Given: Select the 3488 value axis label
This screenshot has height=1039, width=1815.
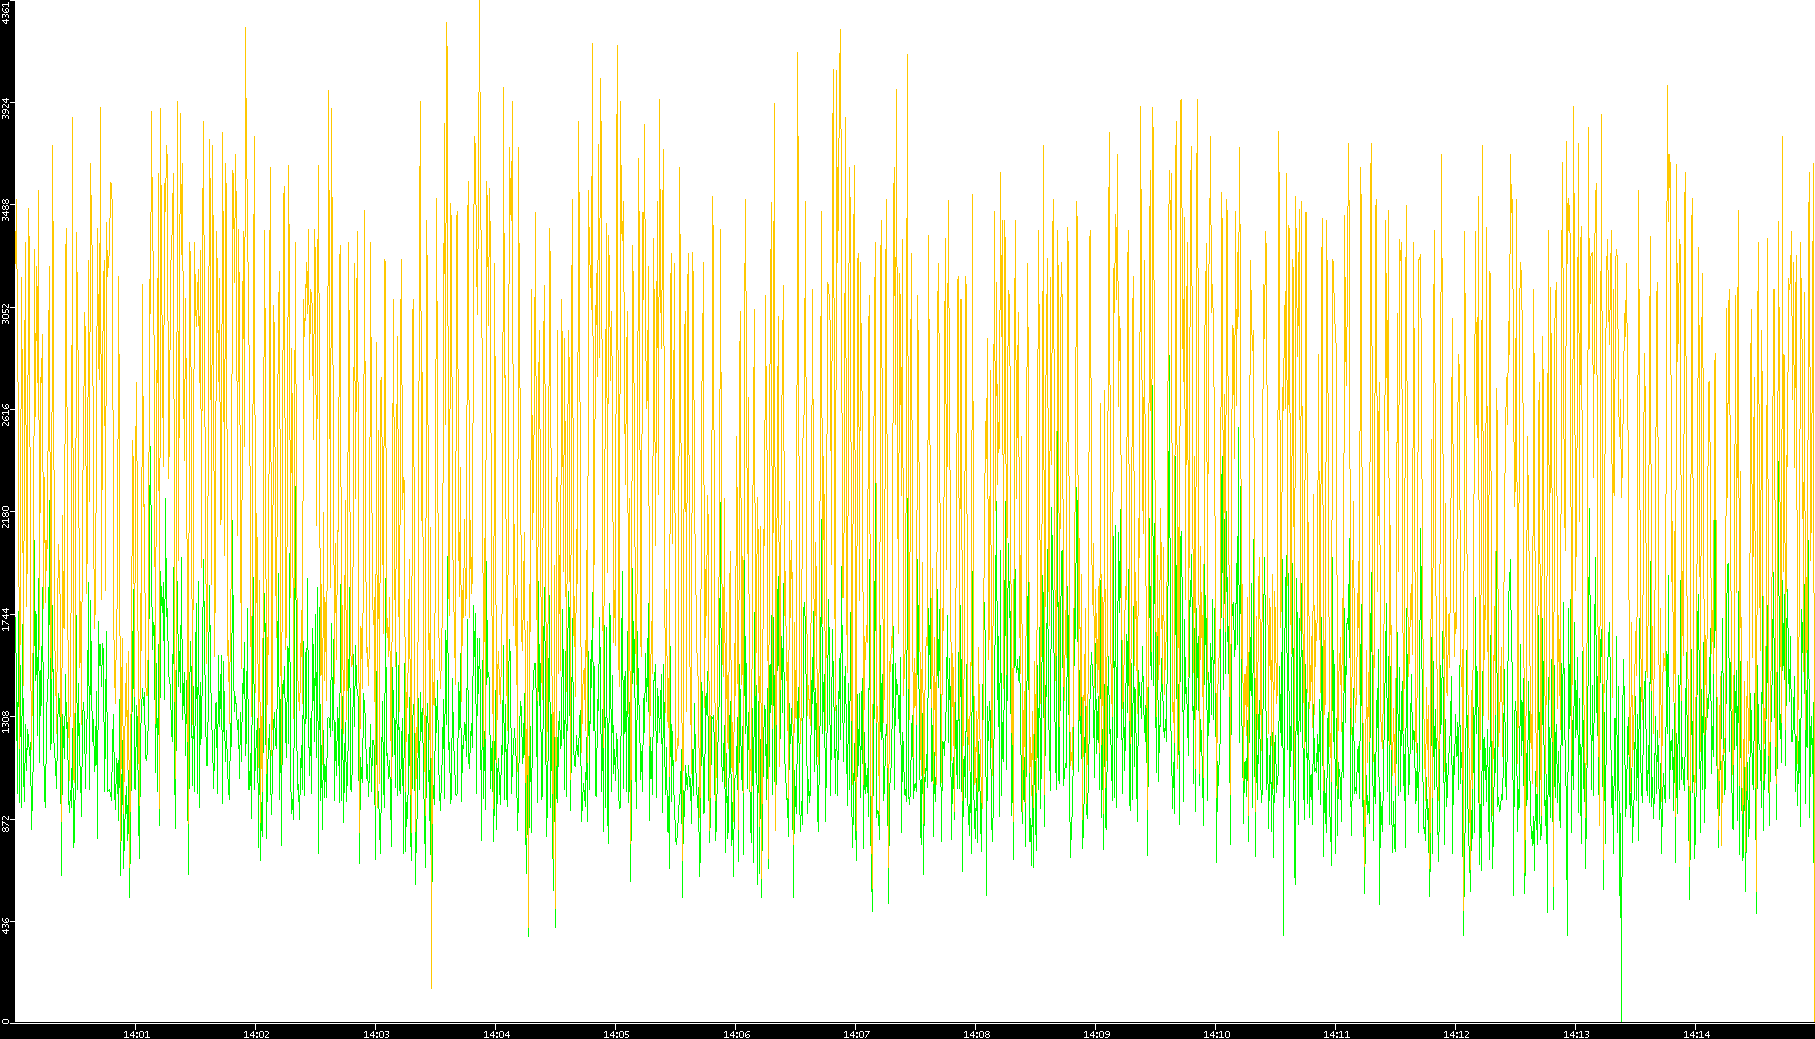Looking at the screenshot, I should [x=6, y=210].
